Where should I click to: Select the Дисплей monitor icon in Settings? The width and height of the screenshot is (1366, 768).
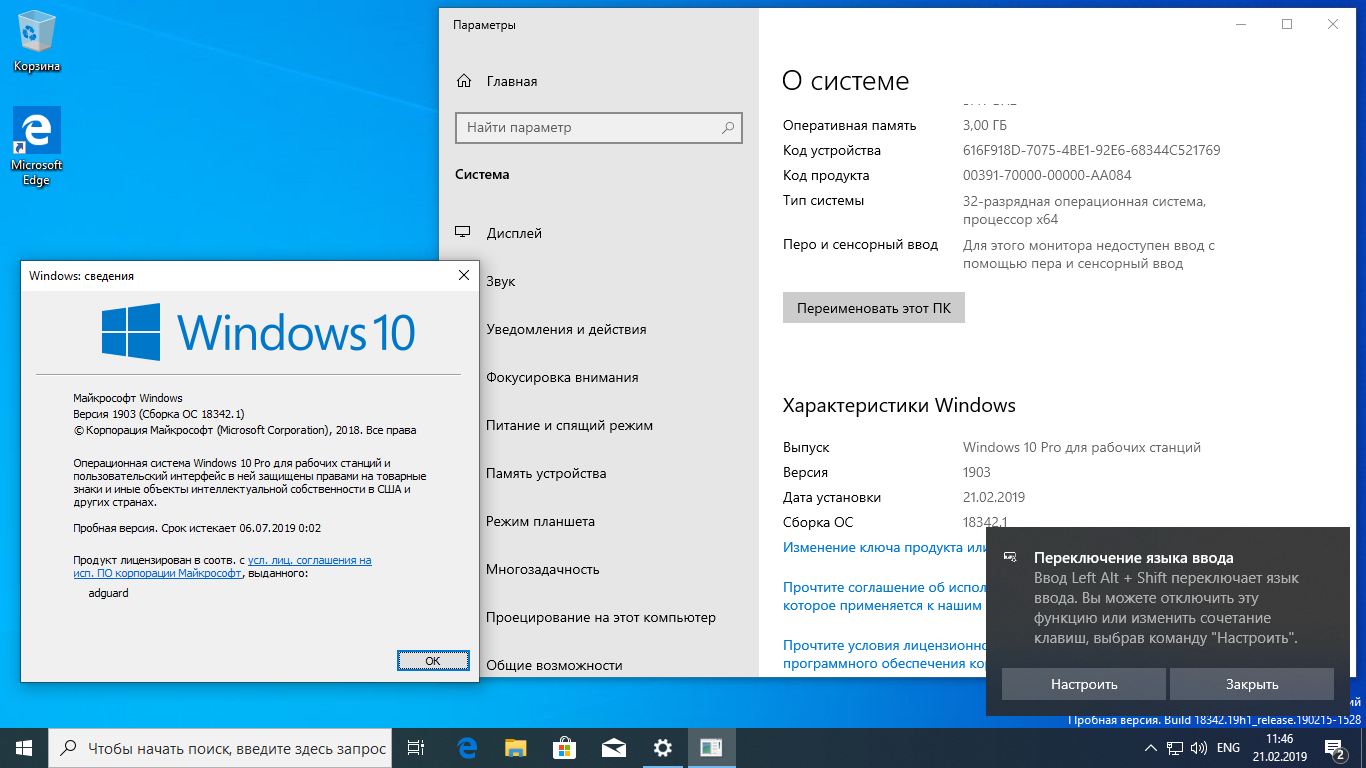(x=463, y=233)
